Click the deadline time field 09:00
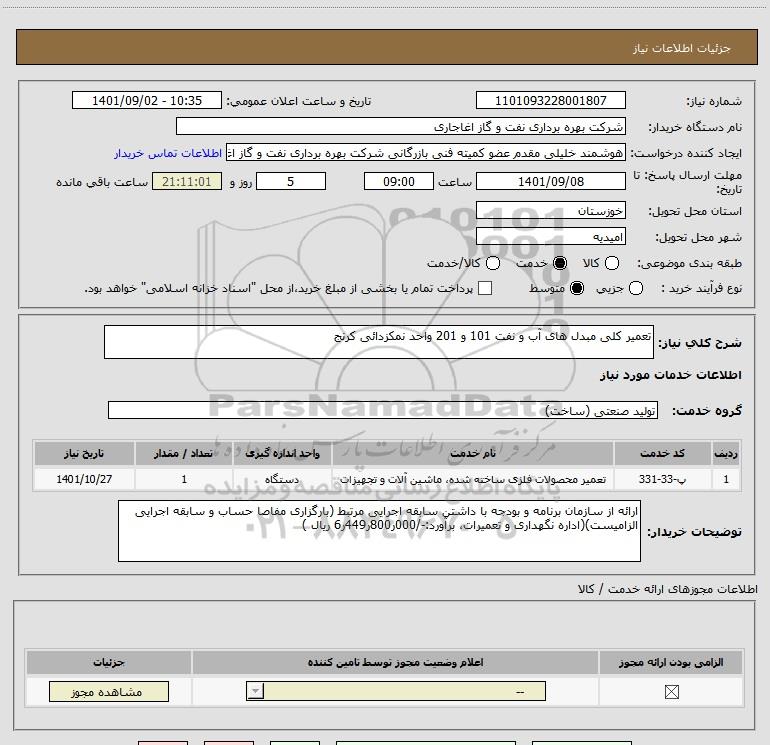 tap(399, 181)
